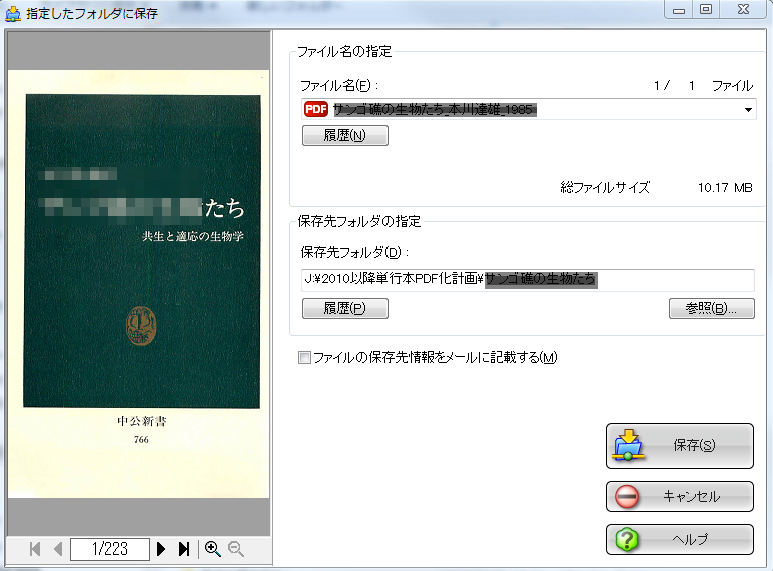Zoom out of the preview image
The image size is (773, 571).
236,549
